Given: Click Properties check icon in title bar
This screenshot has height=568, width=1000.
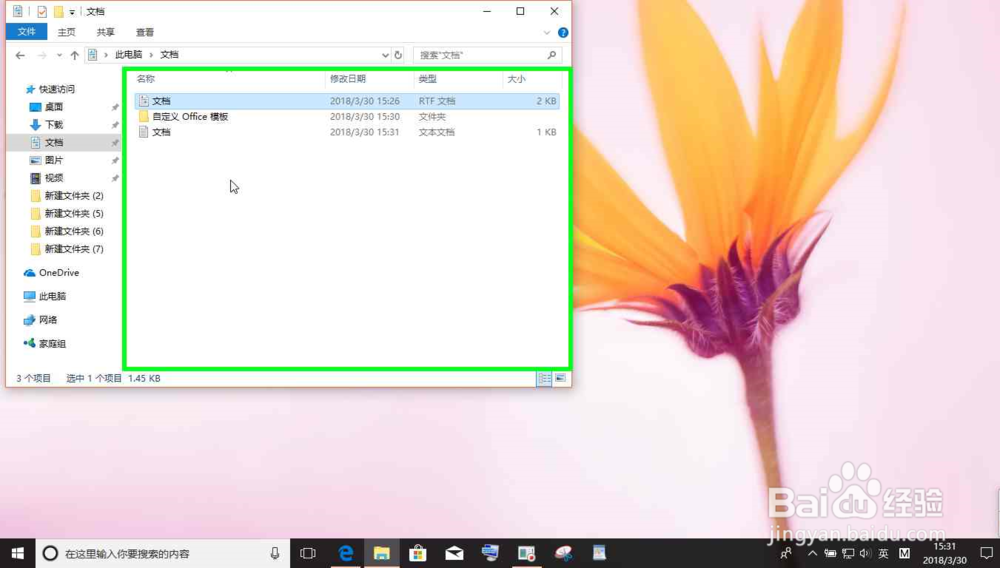Looking at the screenshot, I should (41, 11).
